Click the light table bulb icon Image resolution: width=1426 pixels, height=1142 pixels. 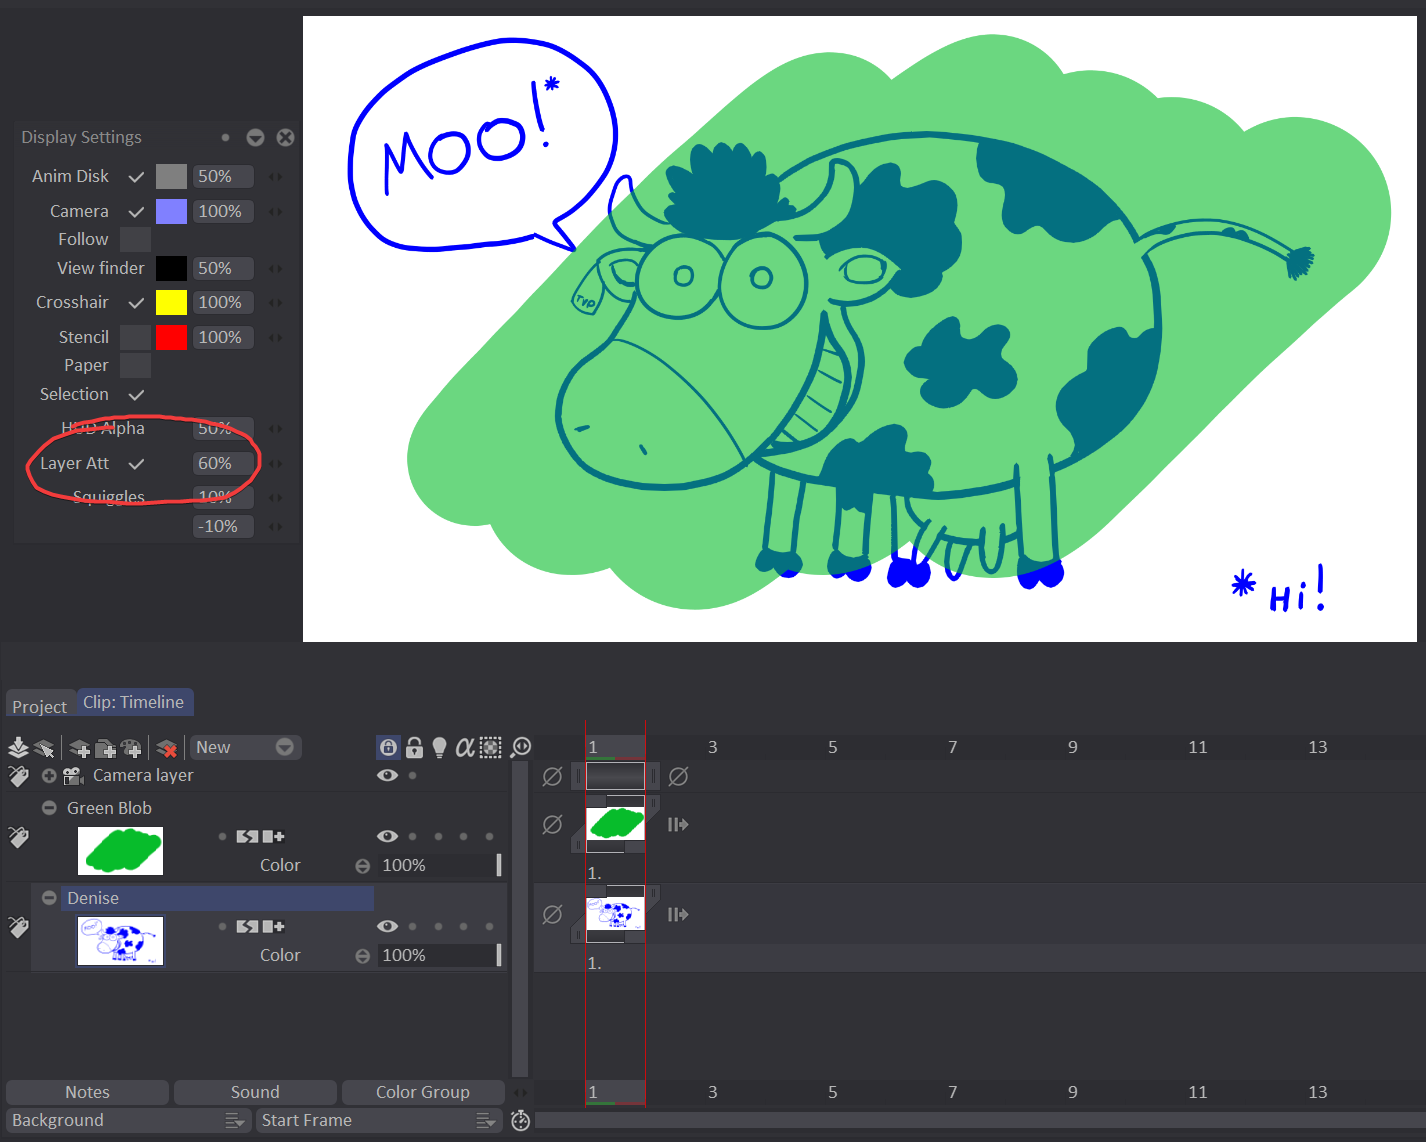click(439, 747)
